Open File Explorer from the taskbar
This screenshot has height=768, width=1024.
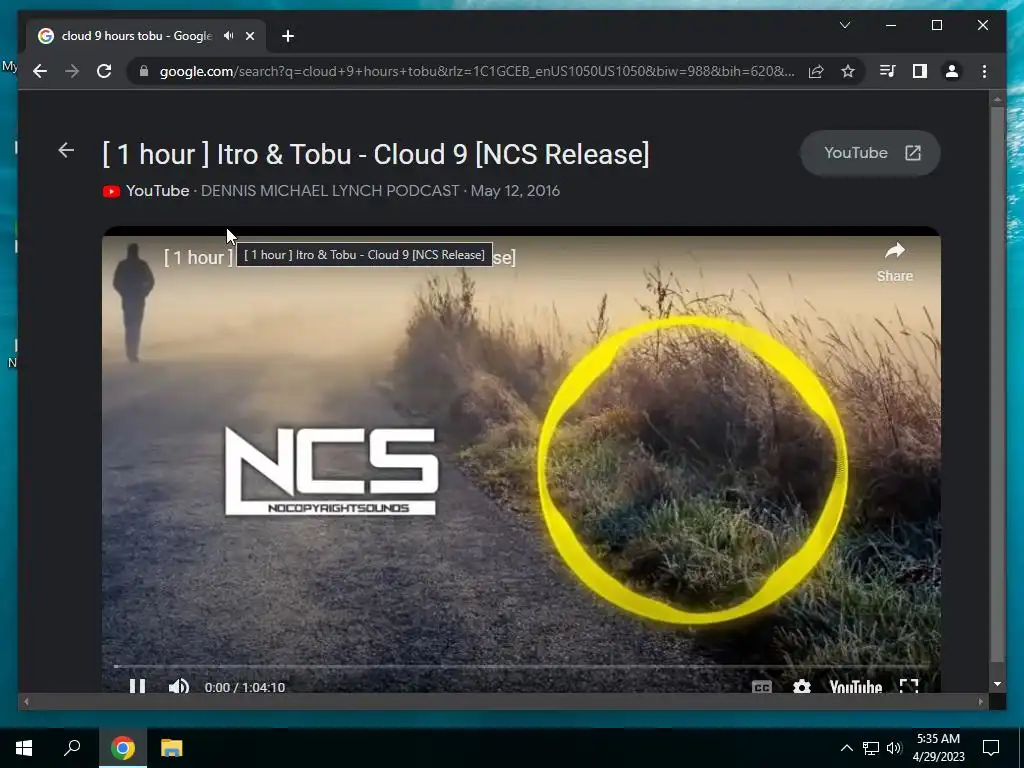click(171, 748)
